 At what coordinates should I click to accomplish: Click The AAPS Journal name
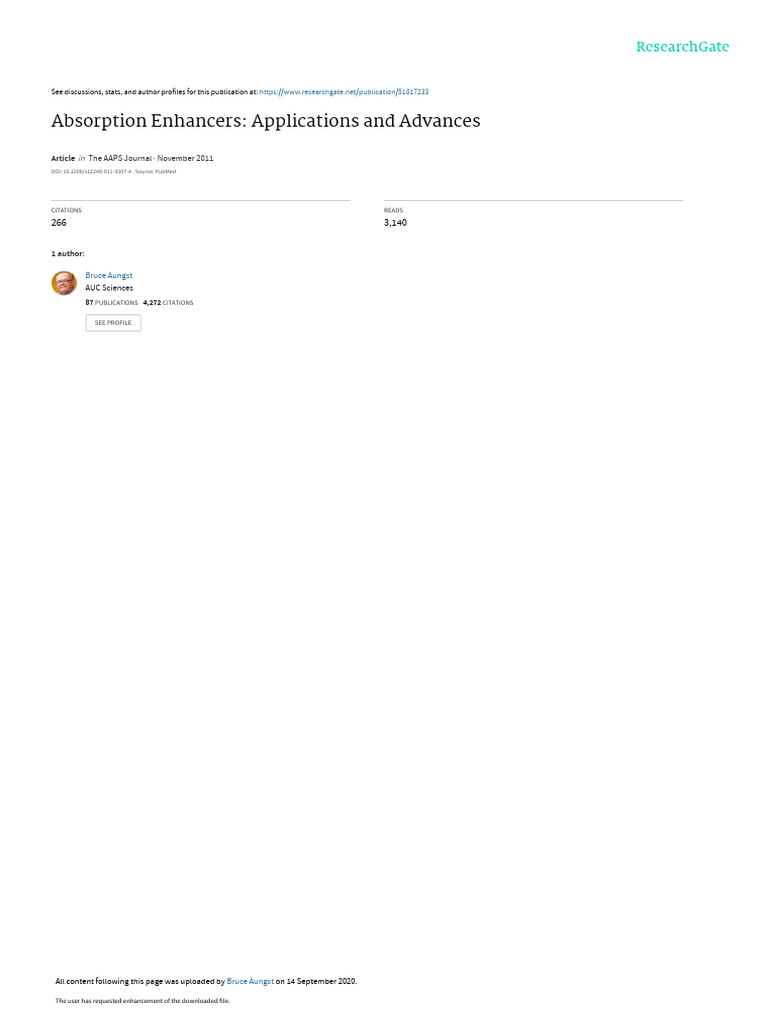[120, 158]
